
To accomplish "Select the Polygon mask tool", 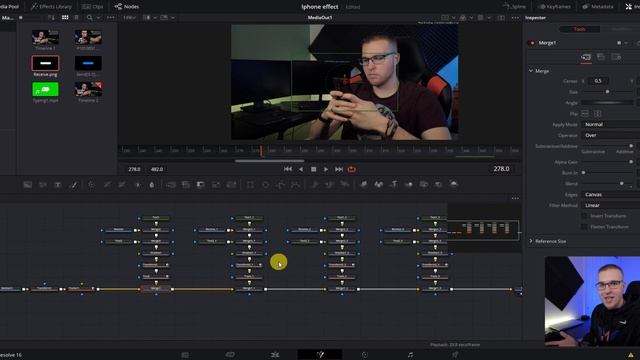I will [280, 185].
